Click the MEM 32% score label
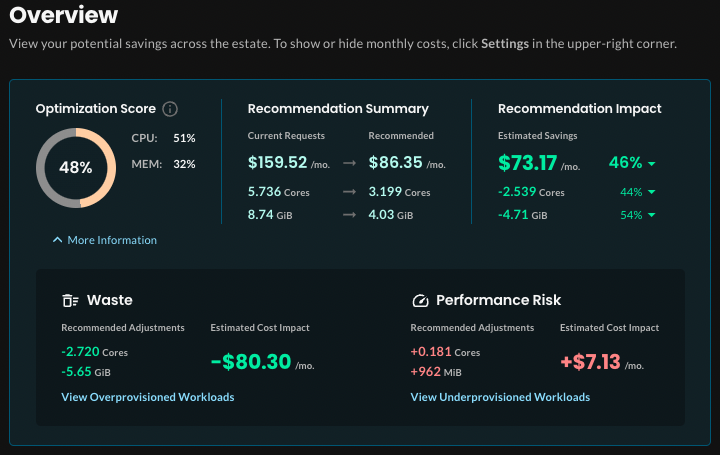 (x=163, y=164)
